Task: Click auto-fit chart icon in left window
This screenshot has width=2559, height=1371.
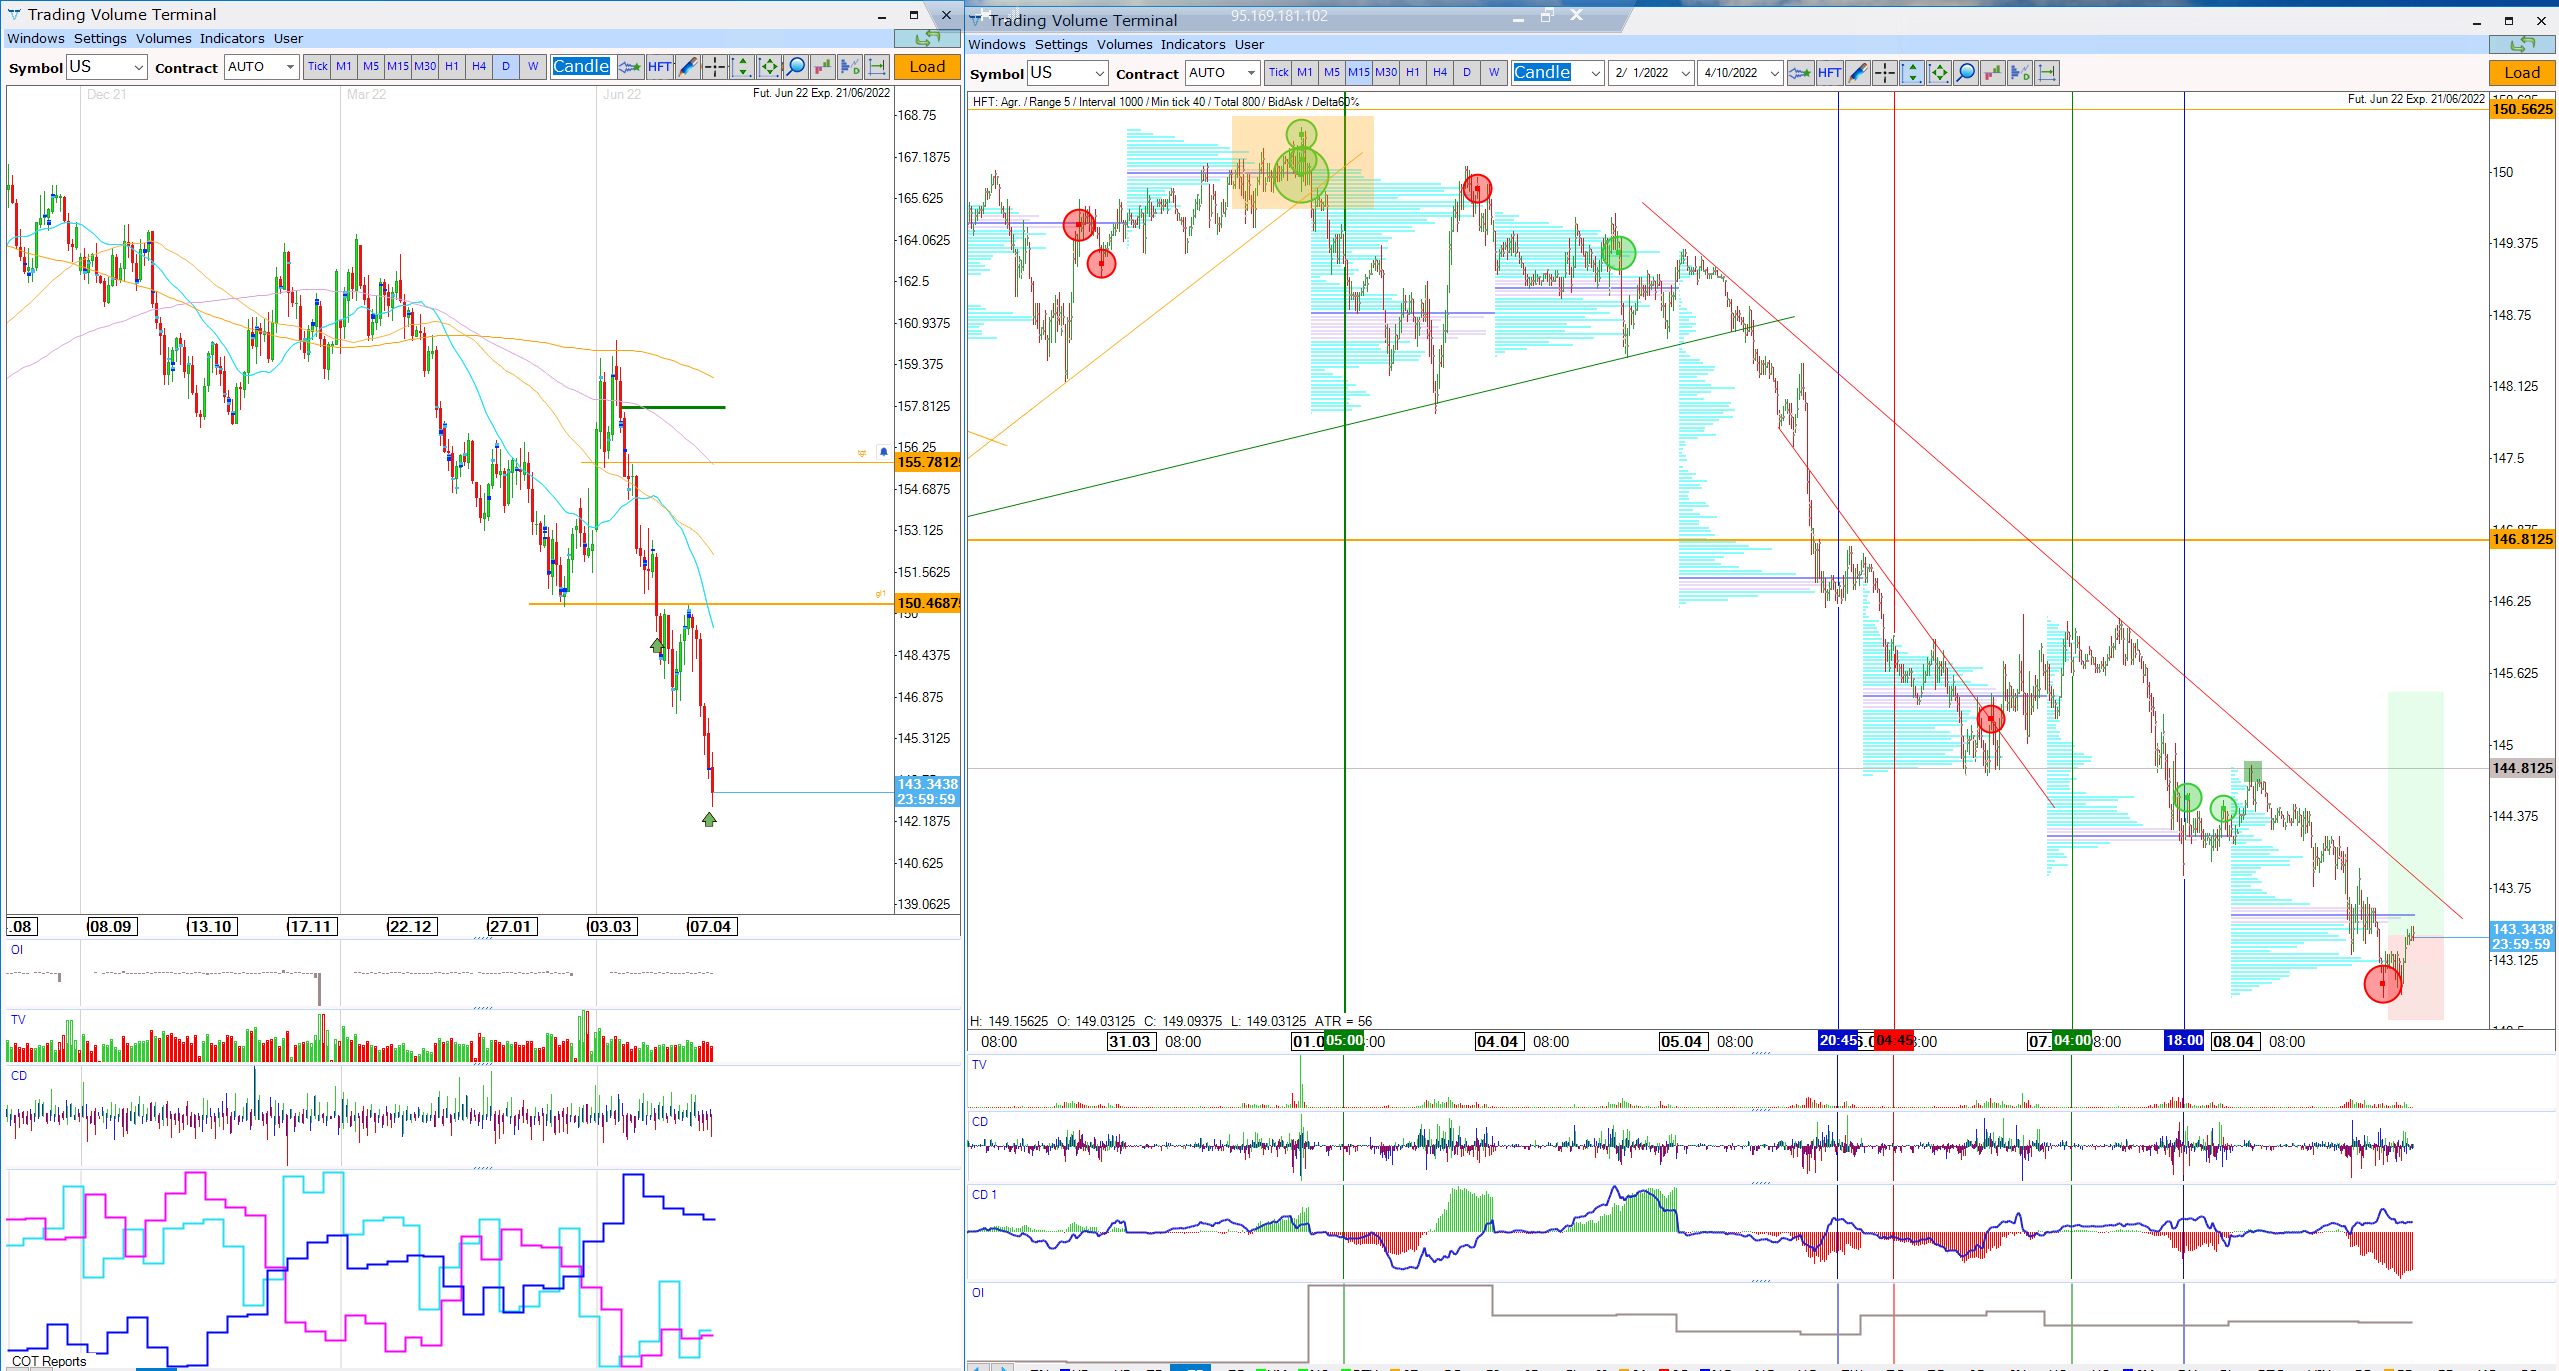Action: 769,67
